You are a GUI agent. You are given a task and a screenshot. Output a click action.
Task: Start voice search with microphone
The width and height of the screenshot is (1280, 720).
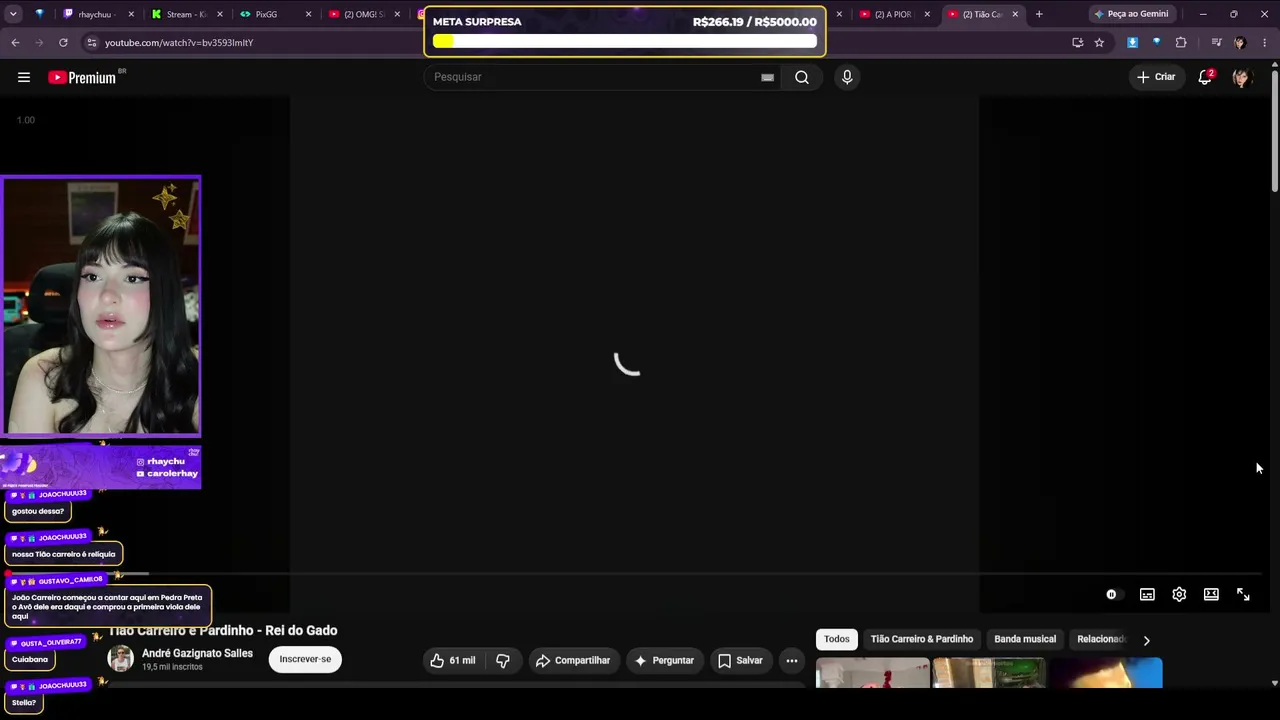[x=847, y=77]
